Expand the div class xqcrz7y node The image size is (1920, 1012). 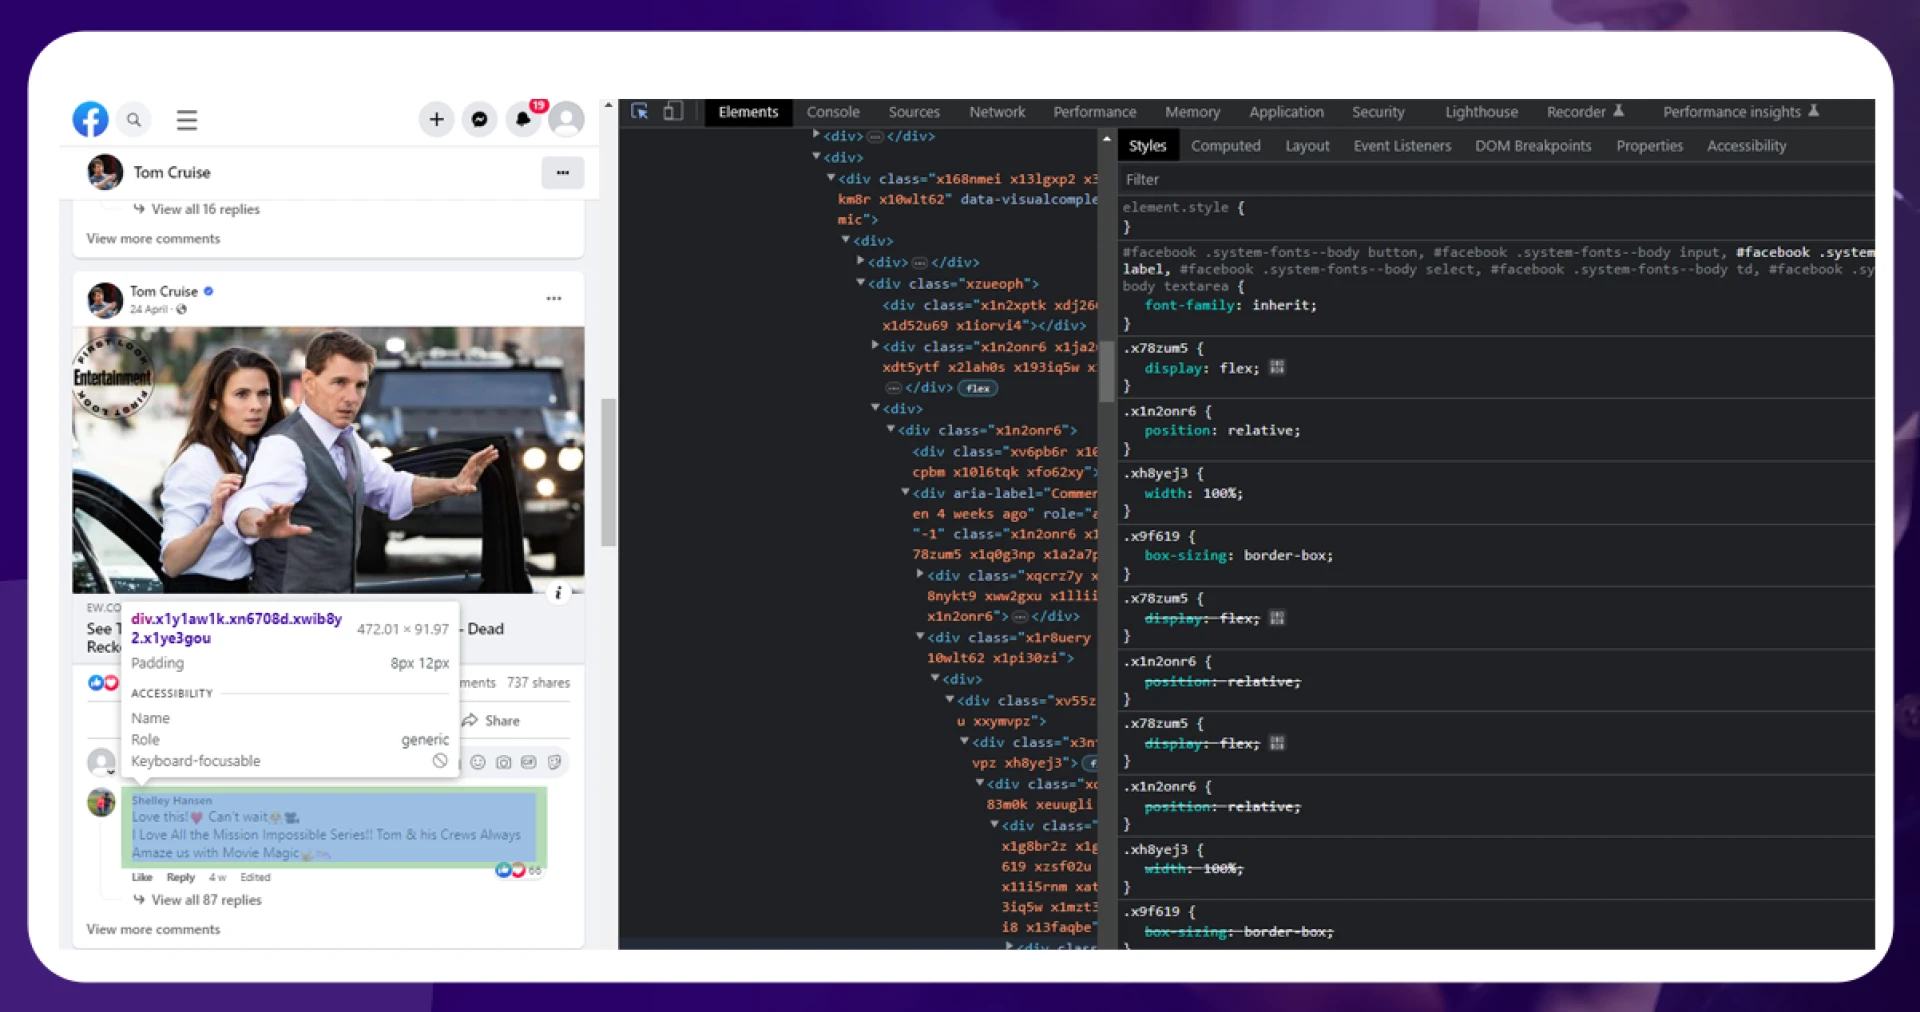click(920, 574)
